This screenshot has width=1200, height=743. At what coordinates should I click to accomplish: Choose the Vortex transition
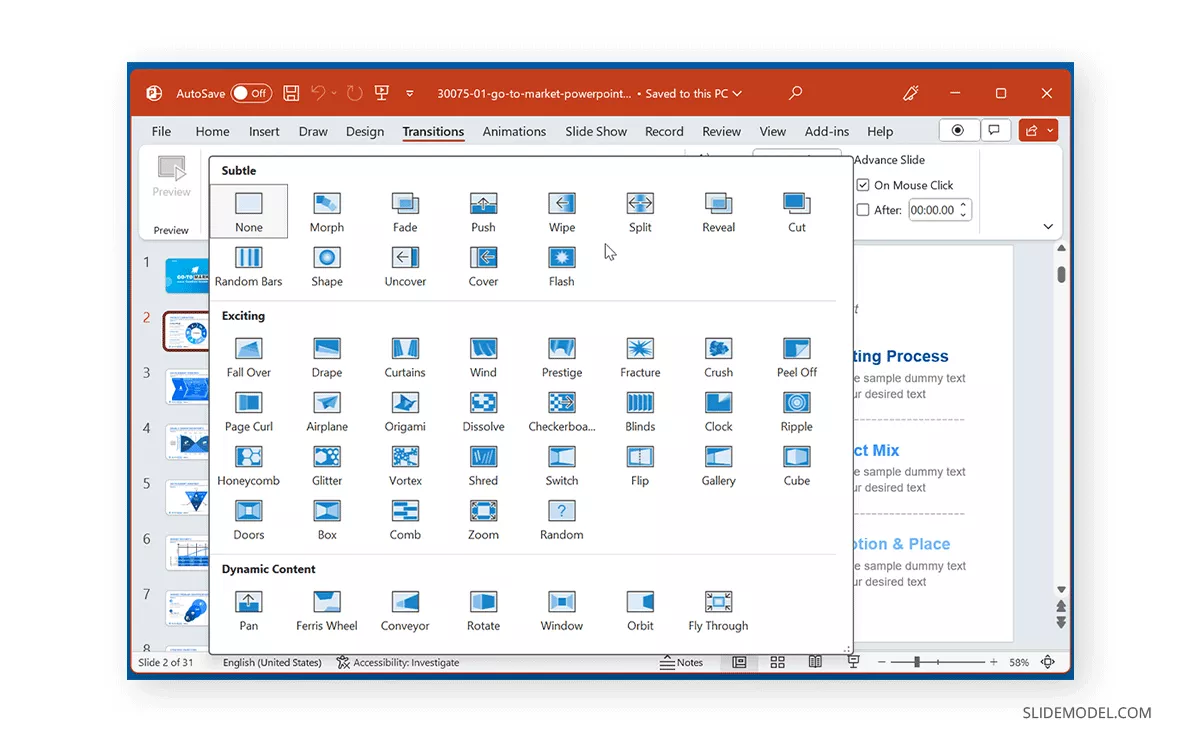405,464
